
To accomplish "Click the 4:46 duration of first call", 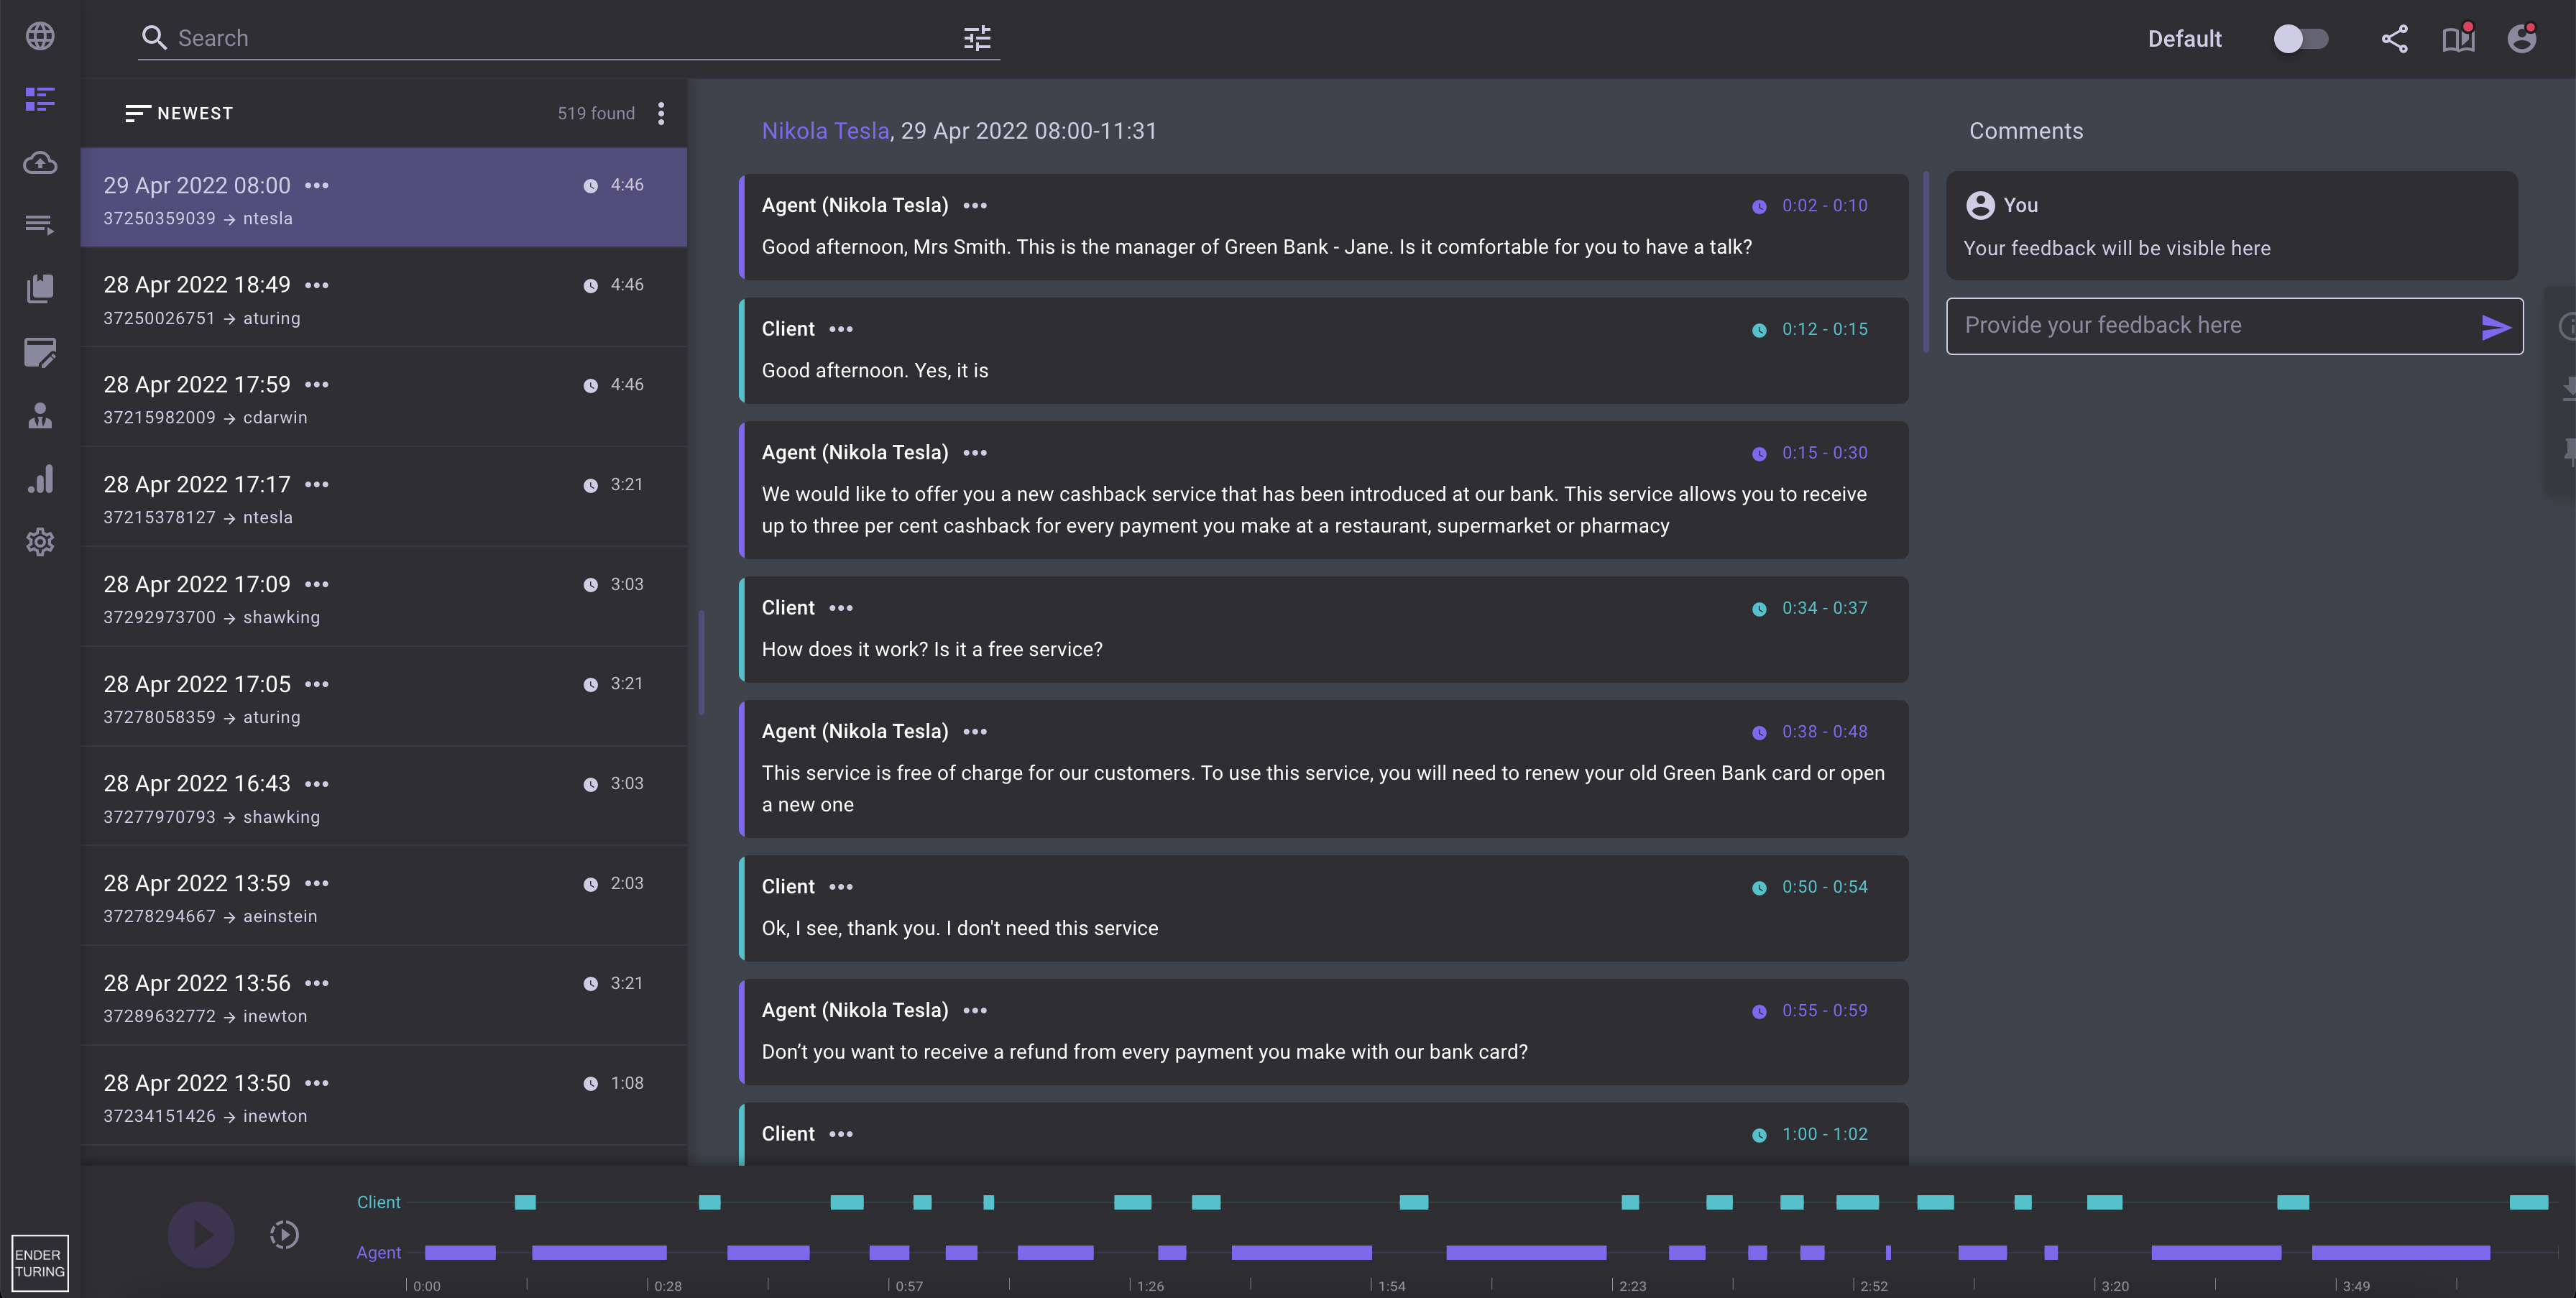I will point(627,185).
